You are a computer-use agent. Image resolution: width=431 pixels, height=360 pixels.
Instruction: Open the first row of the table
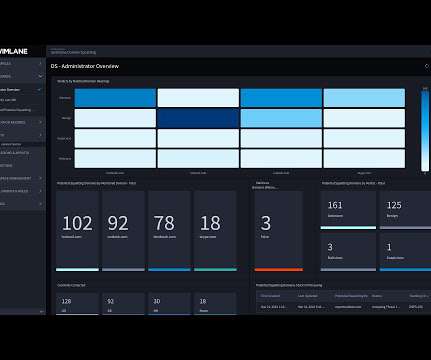tap(343, 307)
